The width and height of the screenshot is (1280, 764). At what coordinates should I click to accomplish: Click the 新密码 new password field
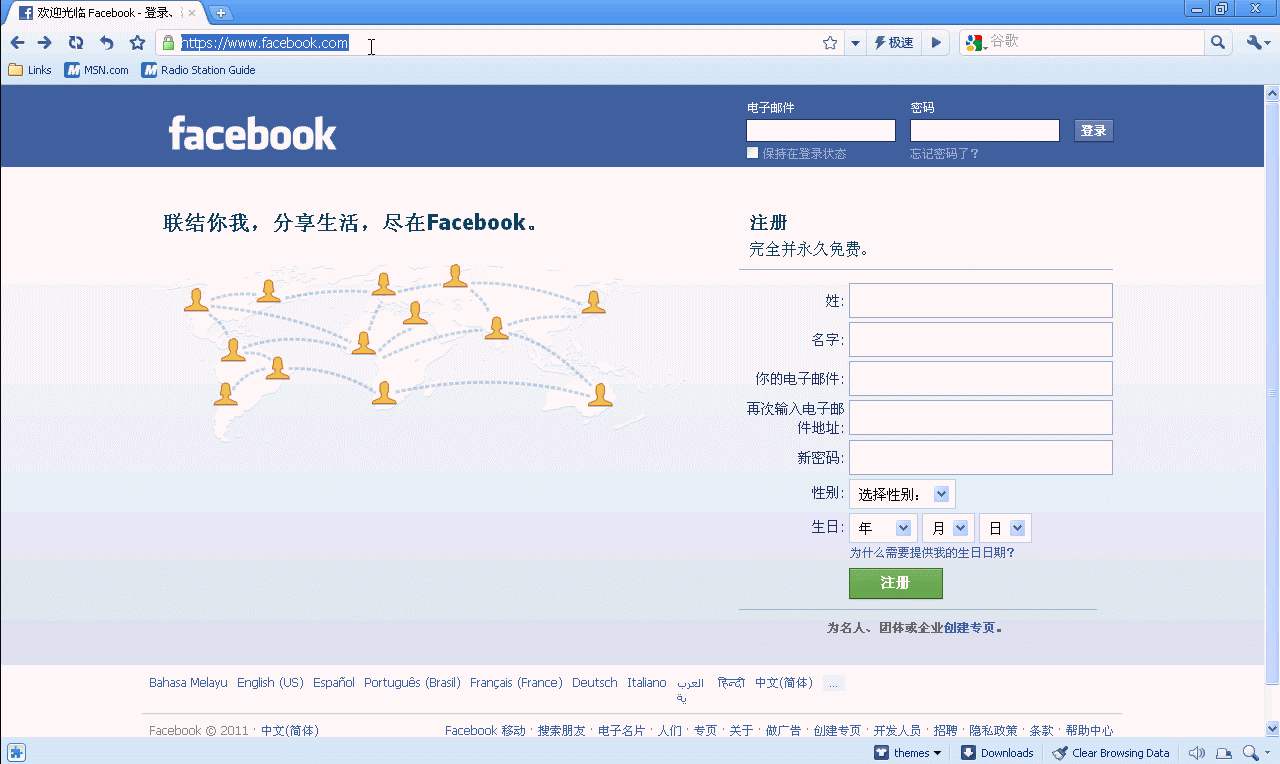point(981,457)
